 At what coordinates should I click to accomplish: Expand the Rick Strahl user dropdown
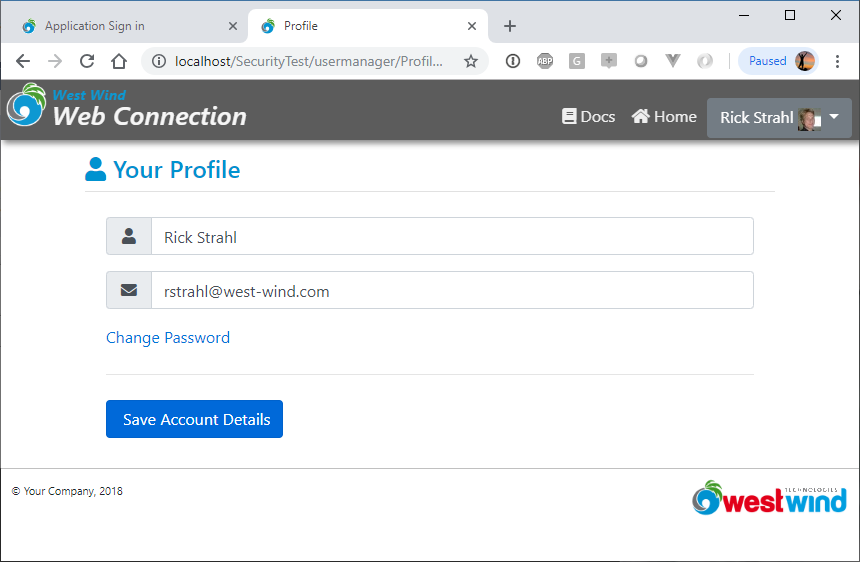779,117
